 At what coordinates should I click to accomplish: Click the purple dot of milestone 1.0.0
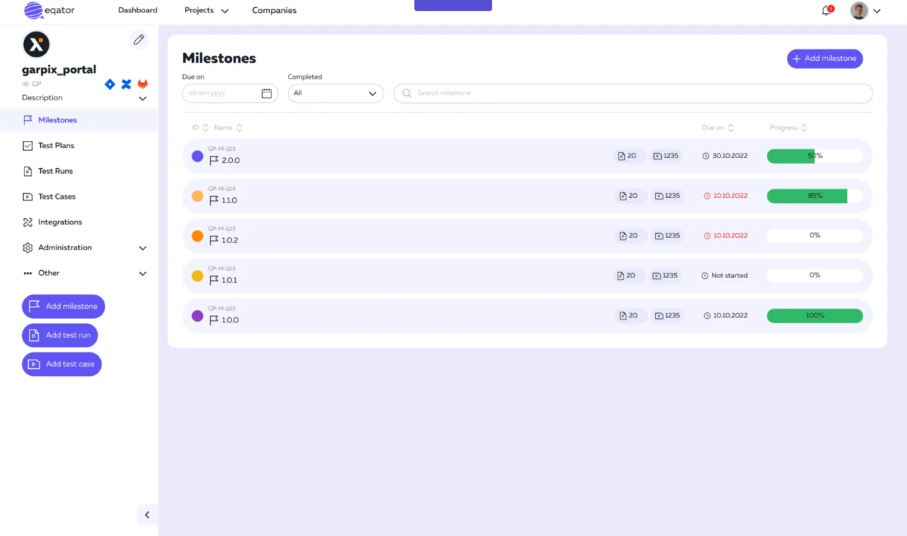pos(197,316)
